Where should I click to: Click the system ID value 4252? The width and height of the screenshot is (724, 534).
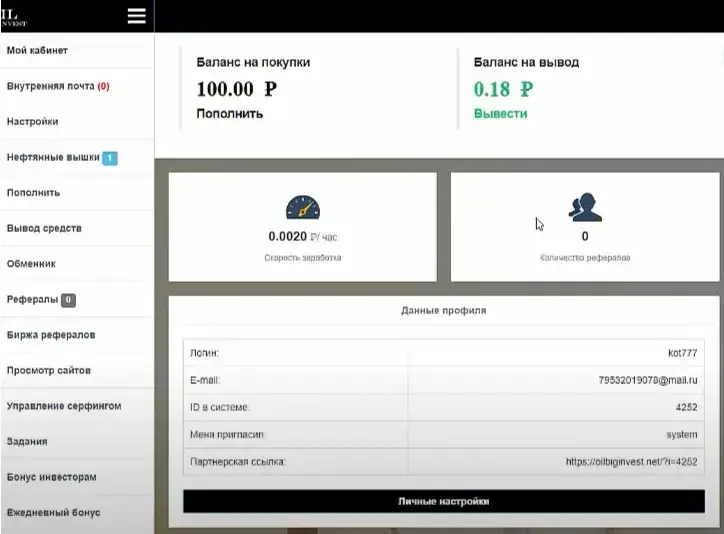click(687, 407)
